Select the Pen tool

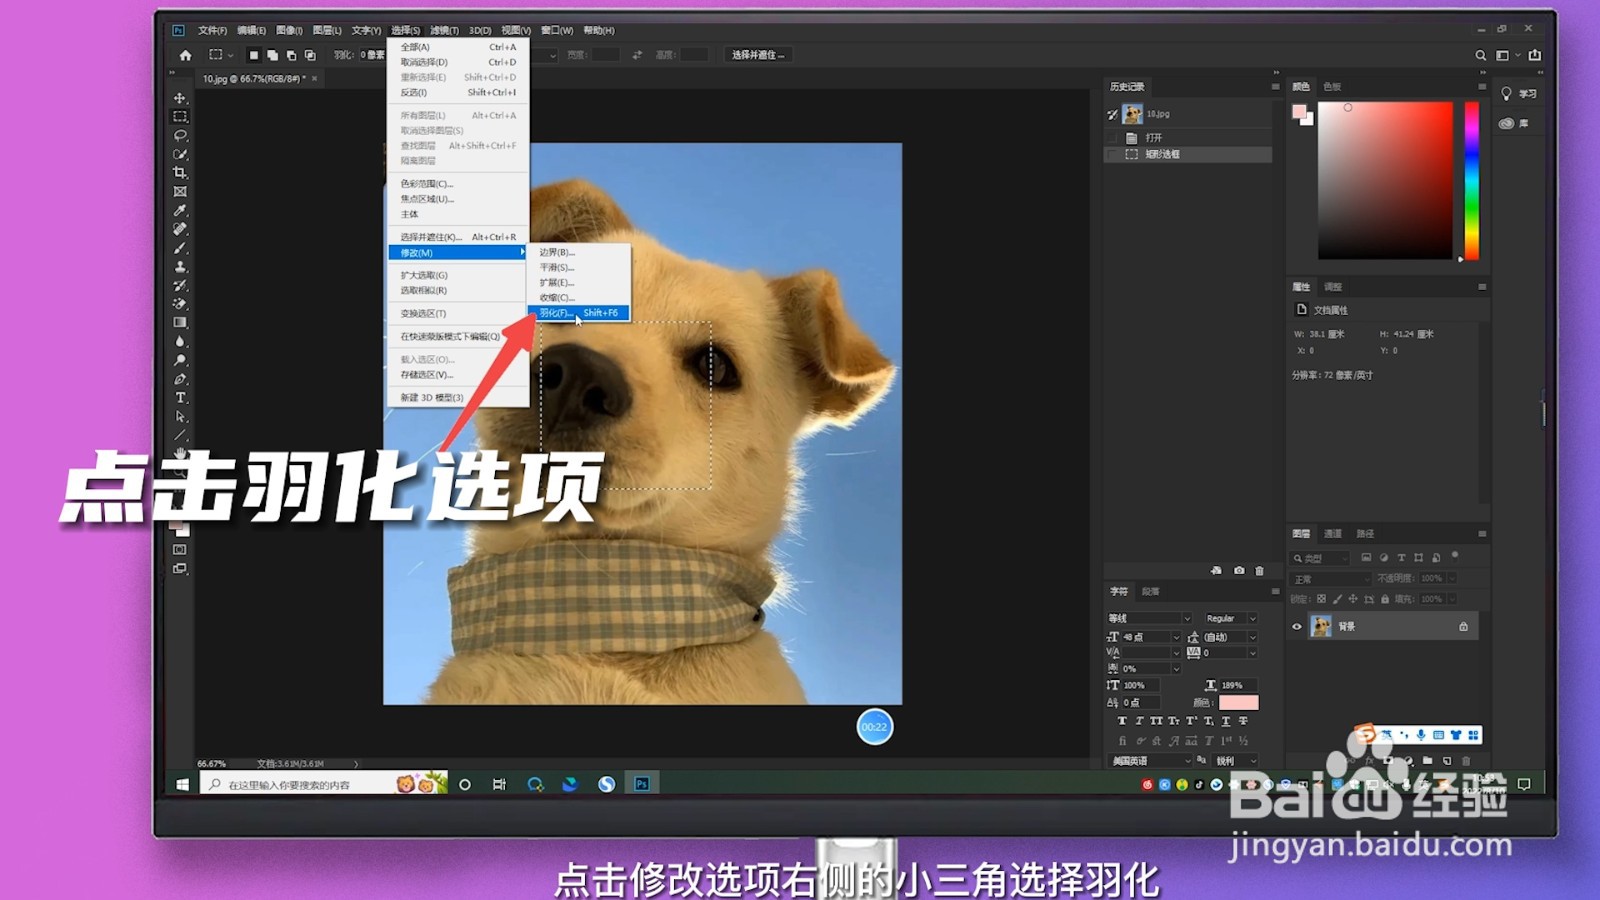click(x=180, y=379)
